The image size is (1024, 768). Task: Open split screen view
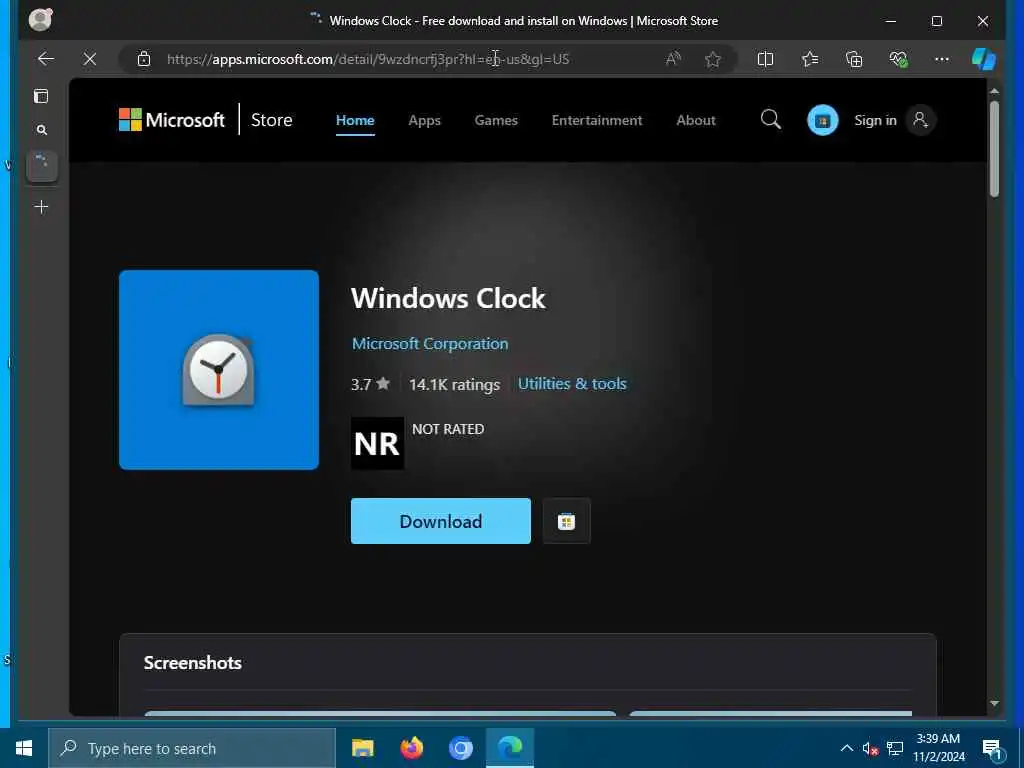[765, 59]
